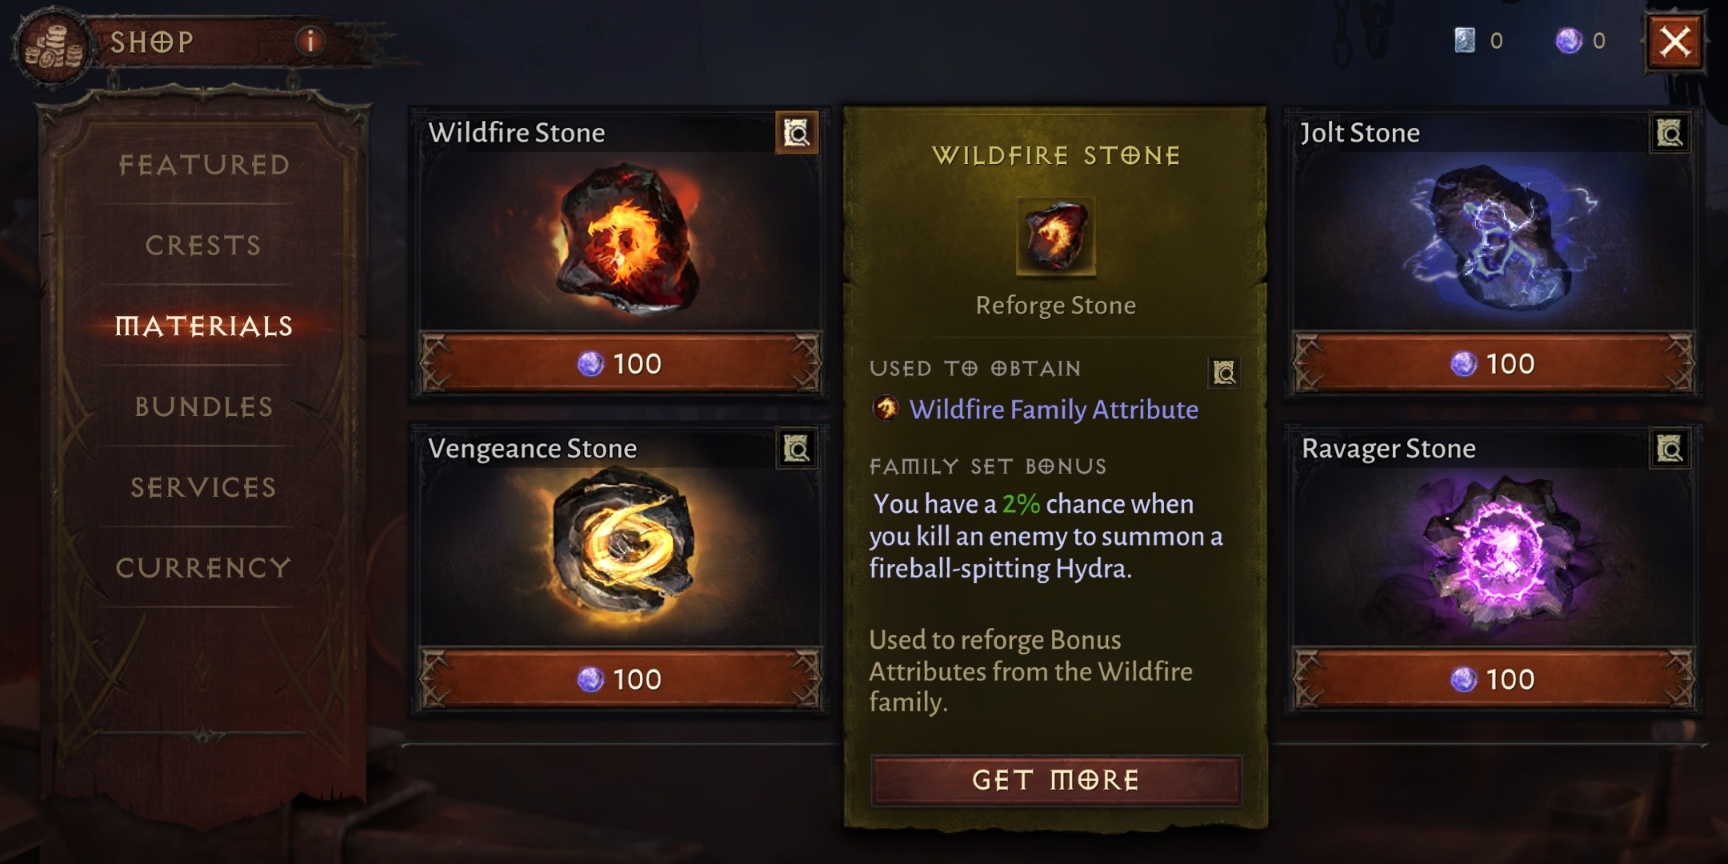Purchase Jolt Stone for 100

[x=1493, y=364]
